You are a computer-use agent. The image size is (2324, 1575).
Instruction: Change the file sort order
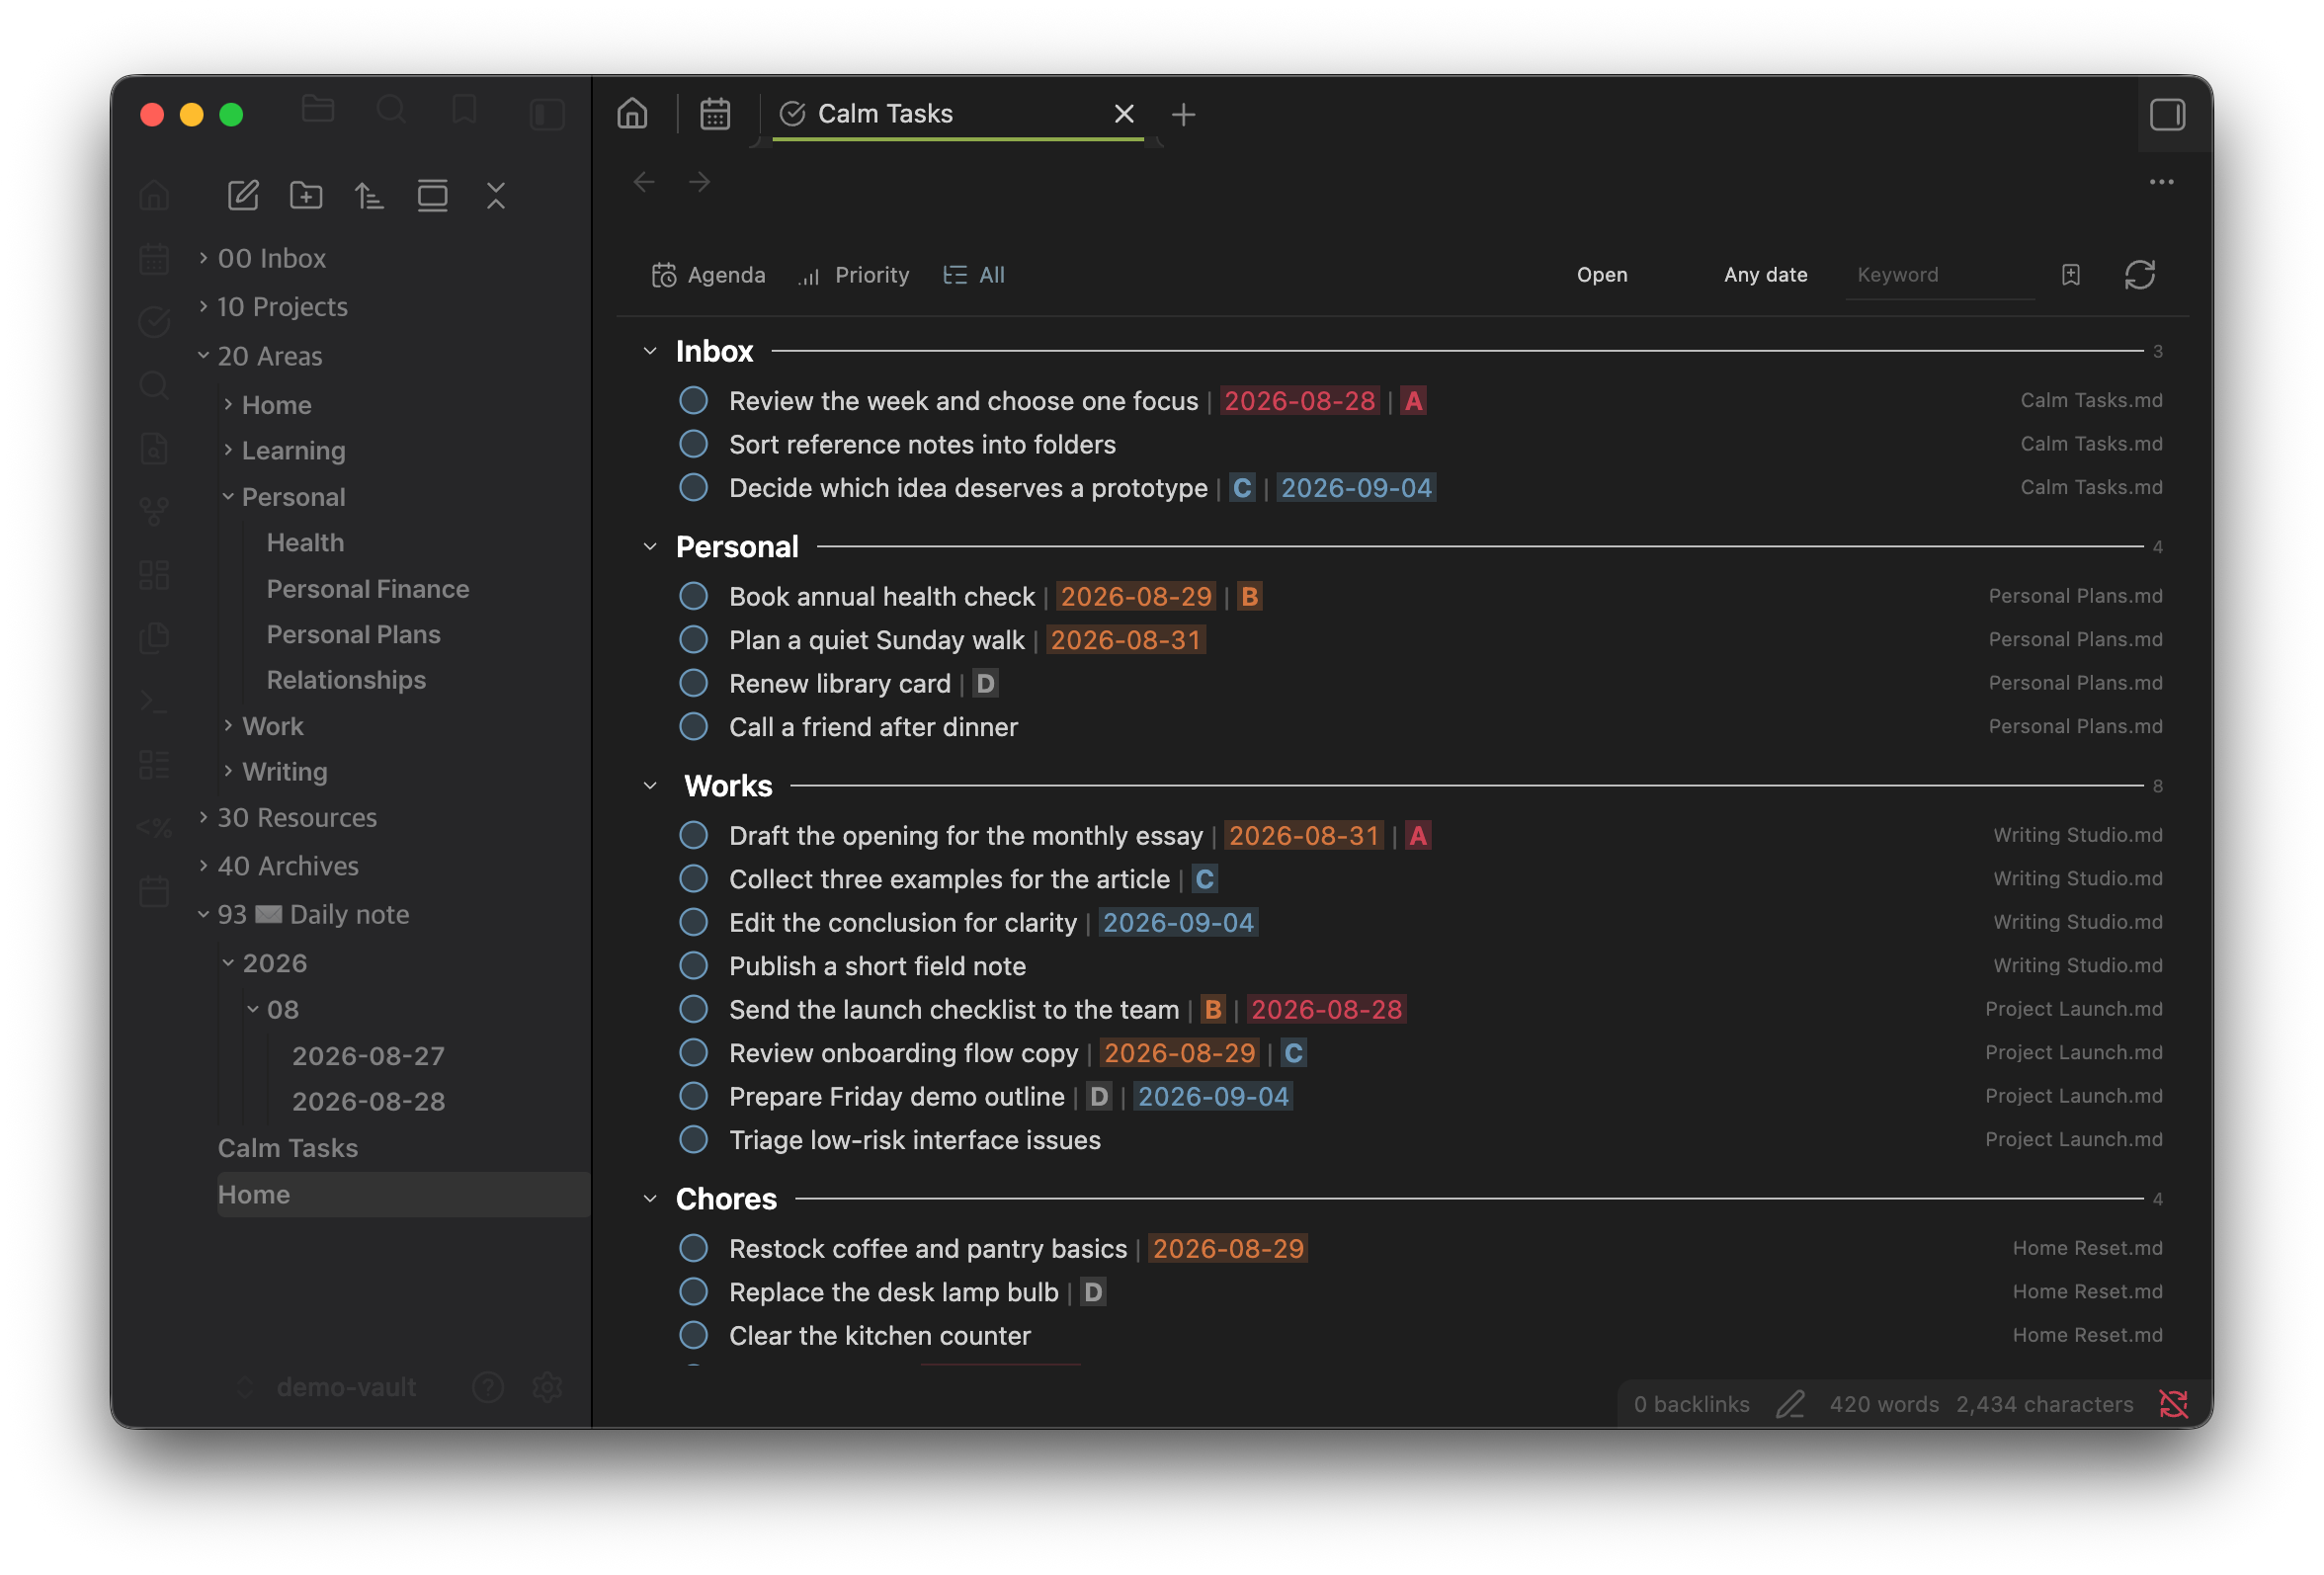[369, 195]
